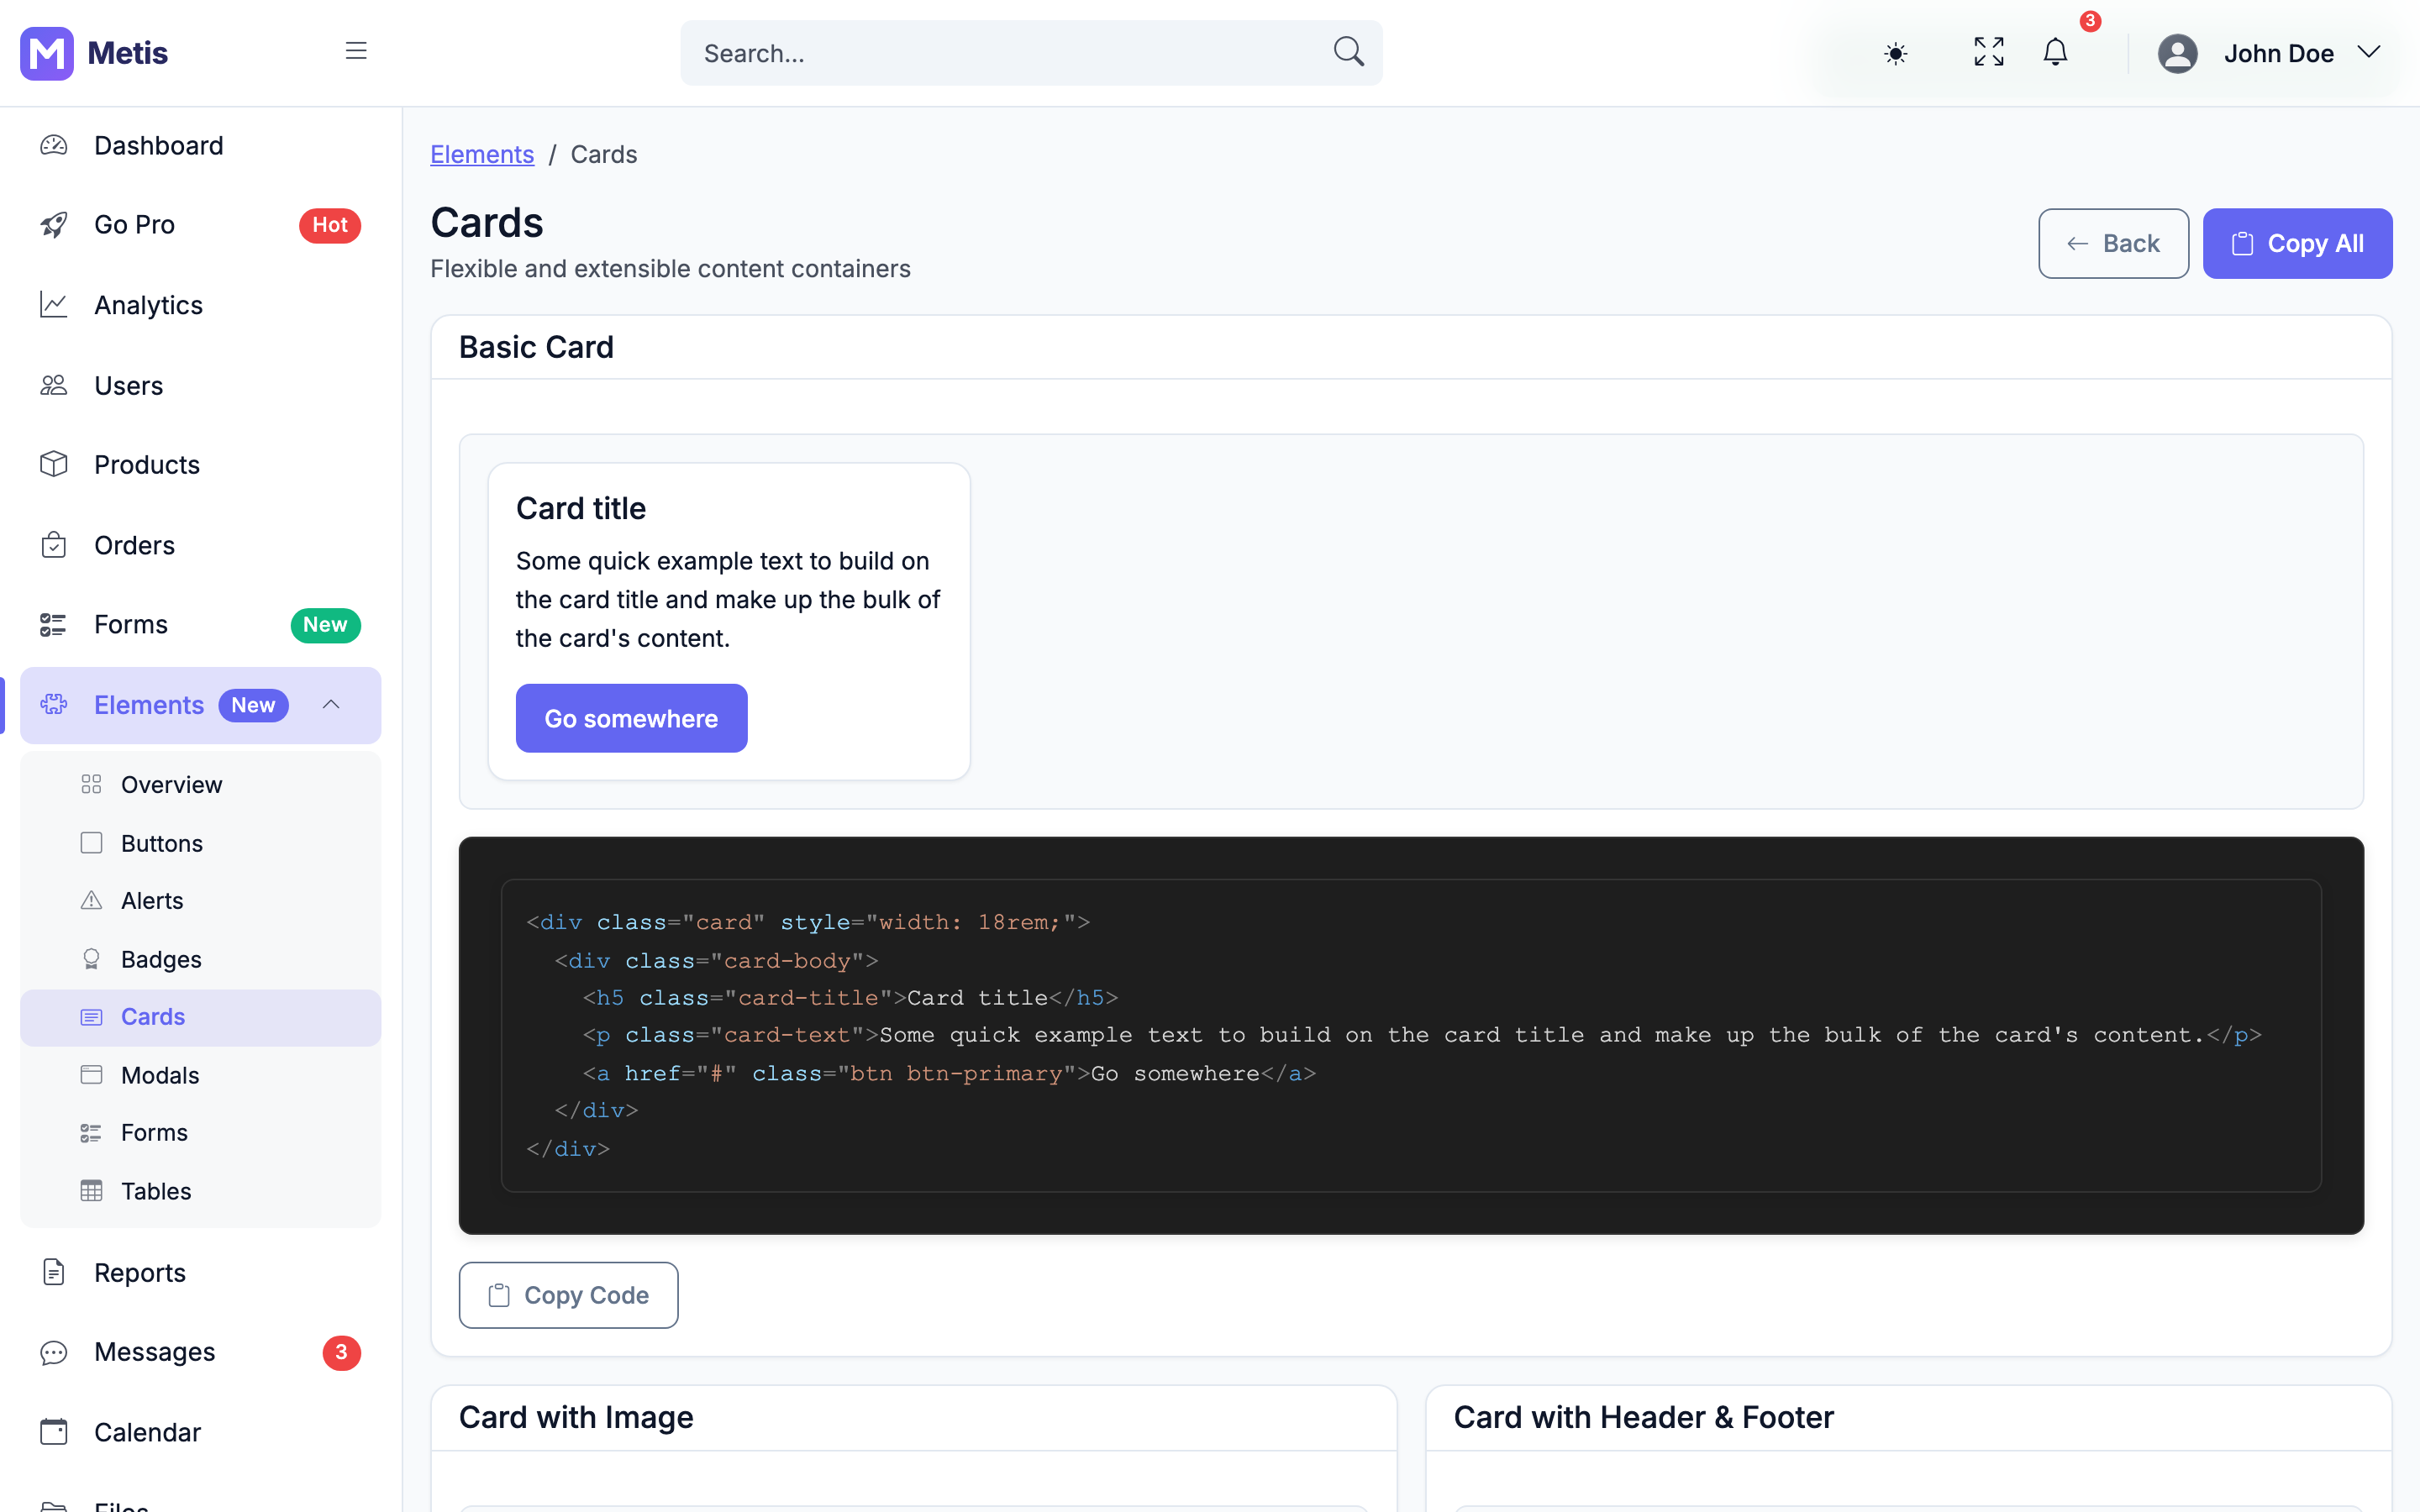Open Alerts under Elements

point(200,901)
